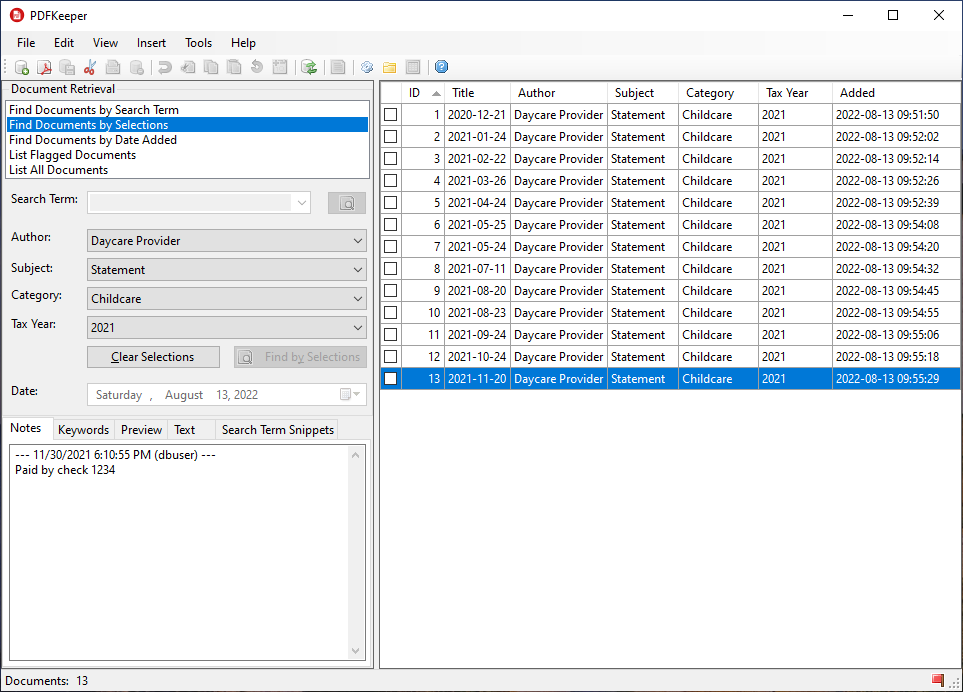Image resolution: width=963 pixels, height=692 pixels.
Task: Open the Tax Year dropdown
Action: point(358,328)
